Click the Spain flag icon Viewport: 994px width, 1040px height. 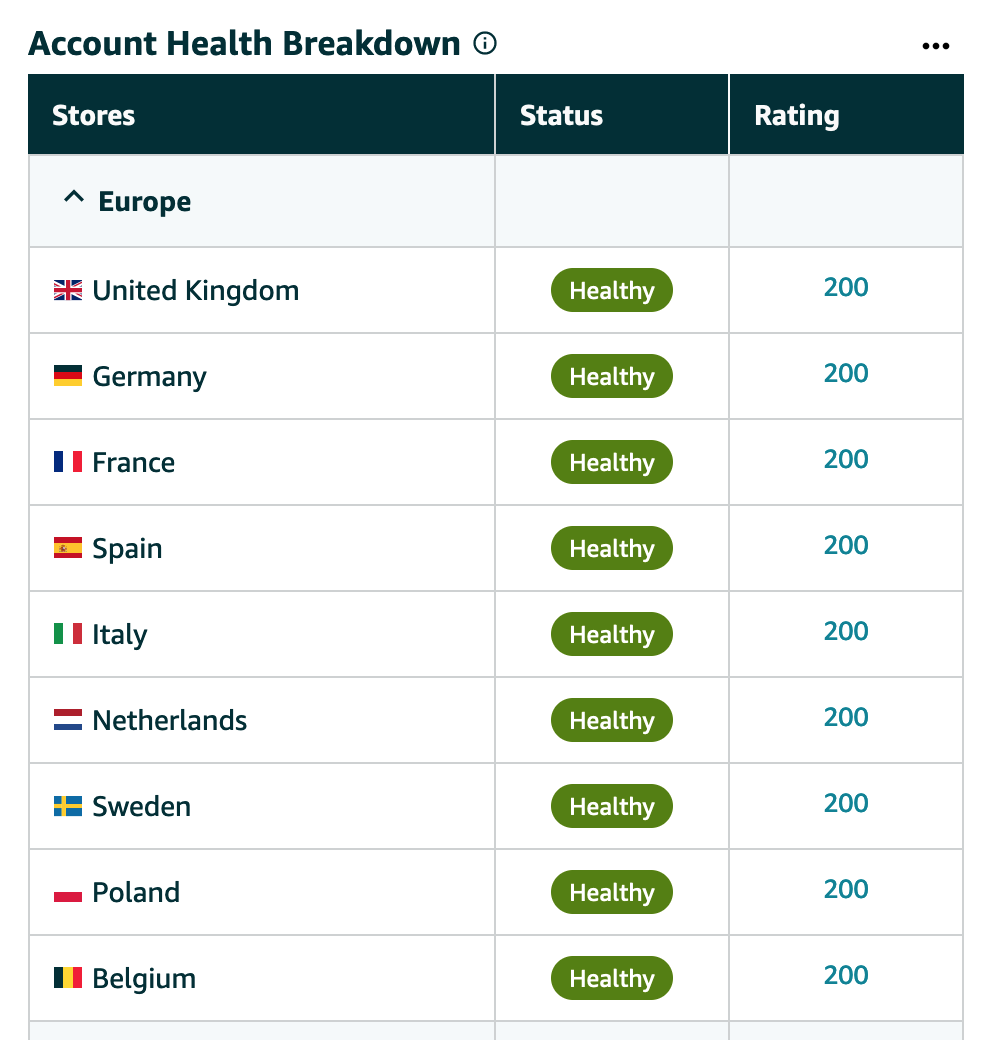[x=68, y=548]
